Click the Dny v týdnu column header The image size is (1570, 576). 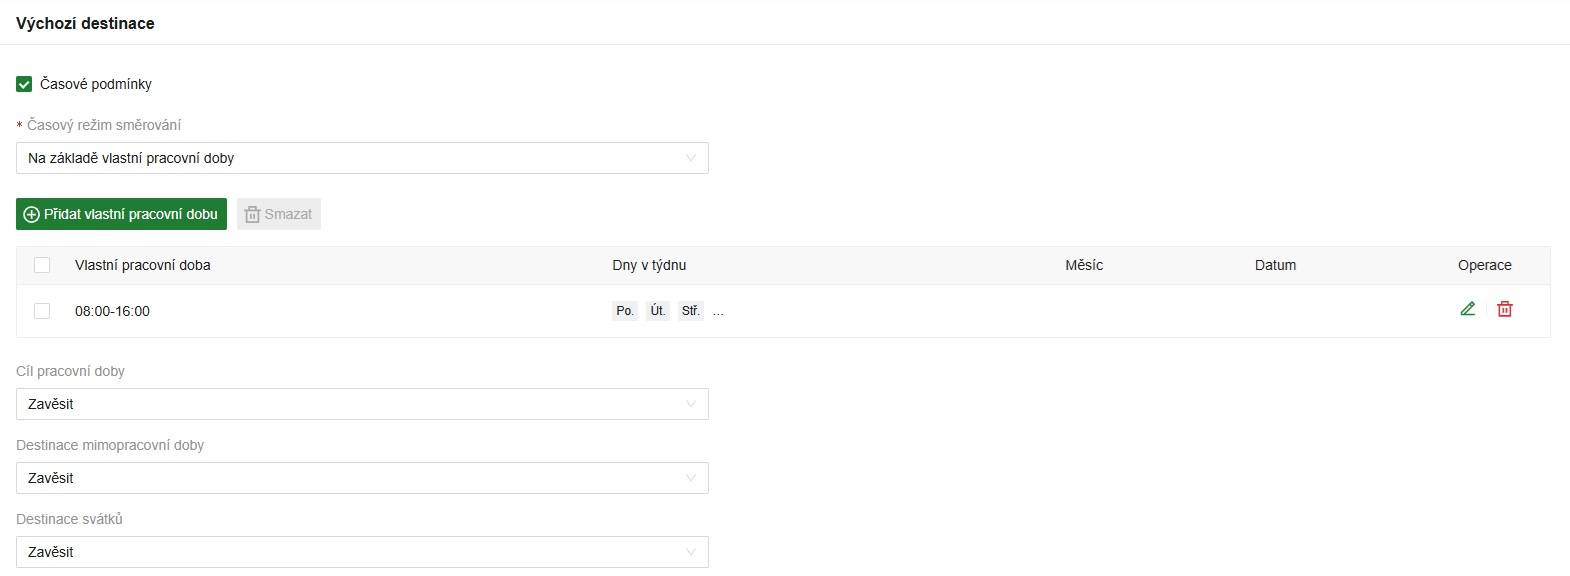tap(649, 265)
